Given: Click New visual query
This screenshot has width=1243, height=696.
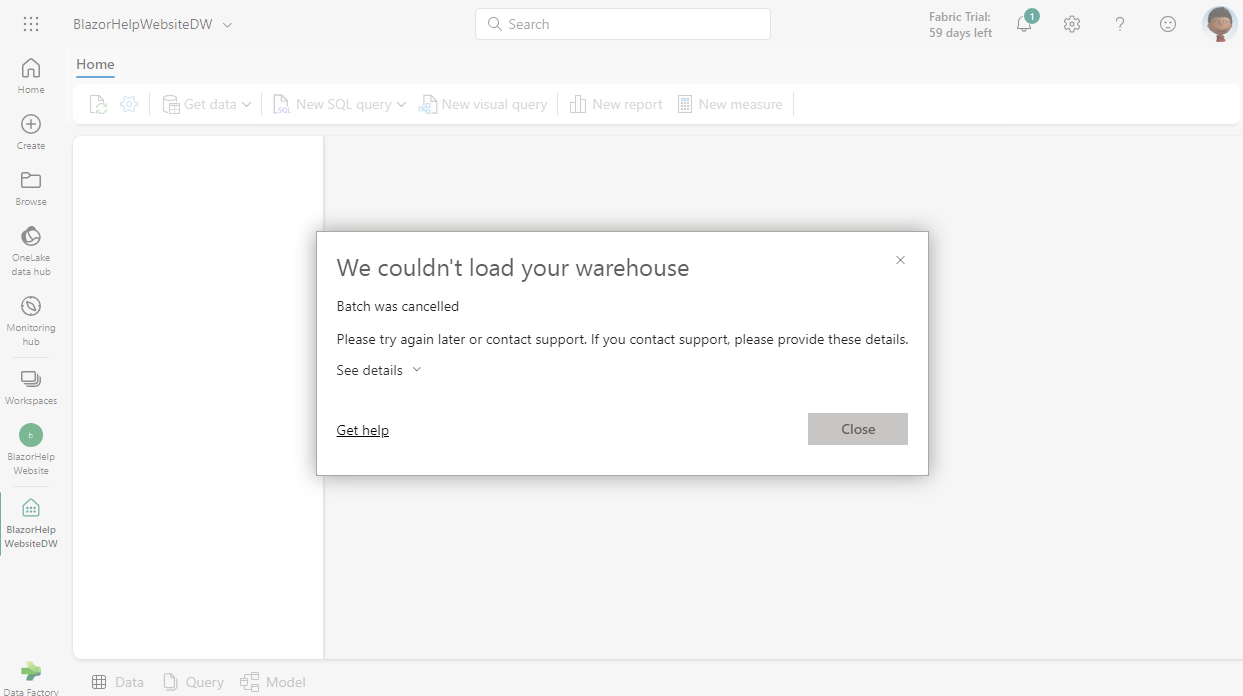Looking at the screenshot, I should click(x=483, y=104).
